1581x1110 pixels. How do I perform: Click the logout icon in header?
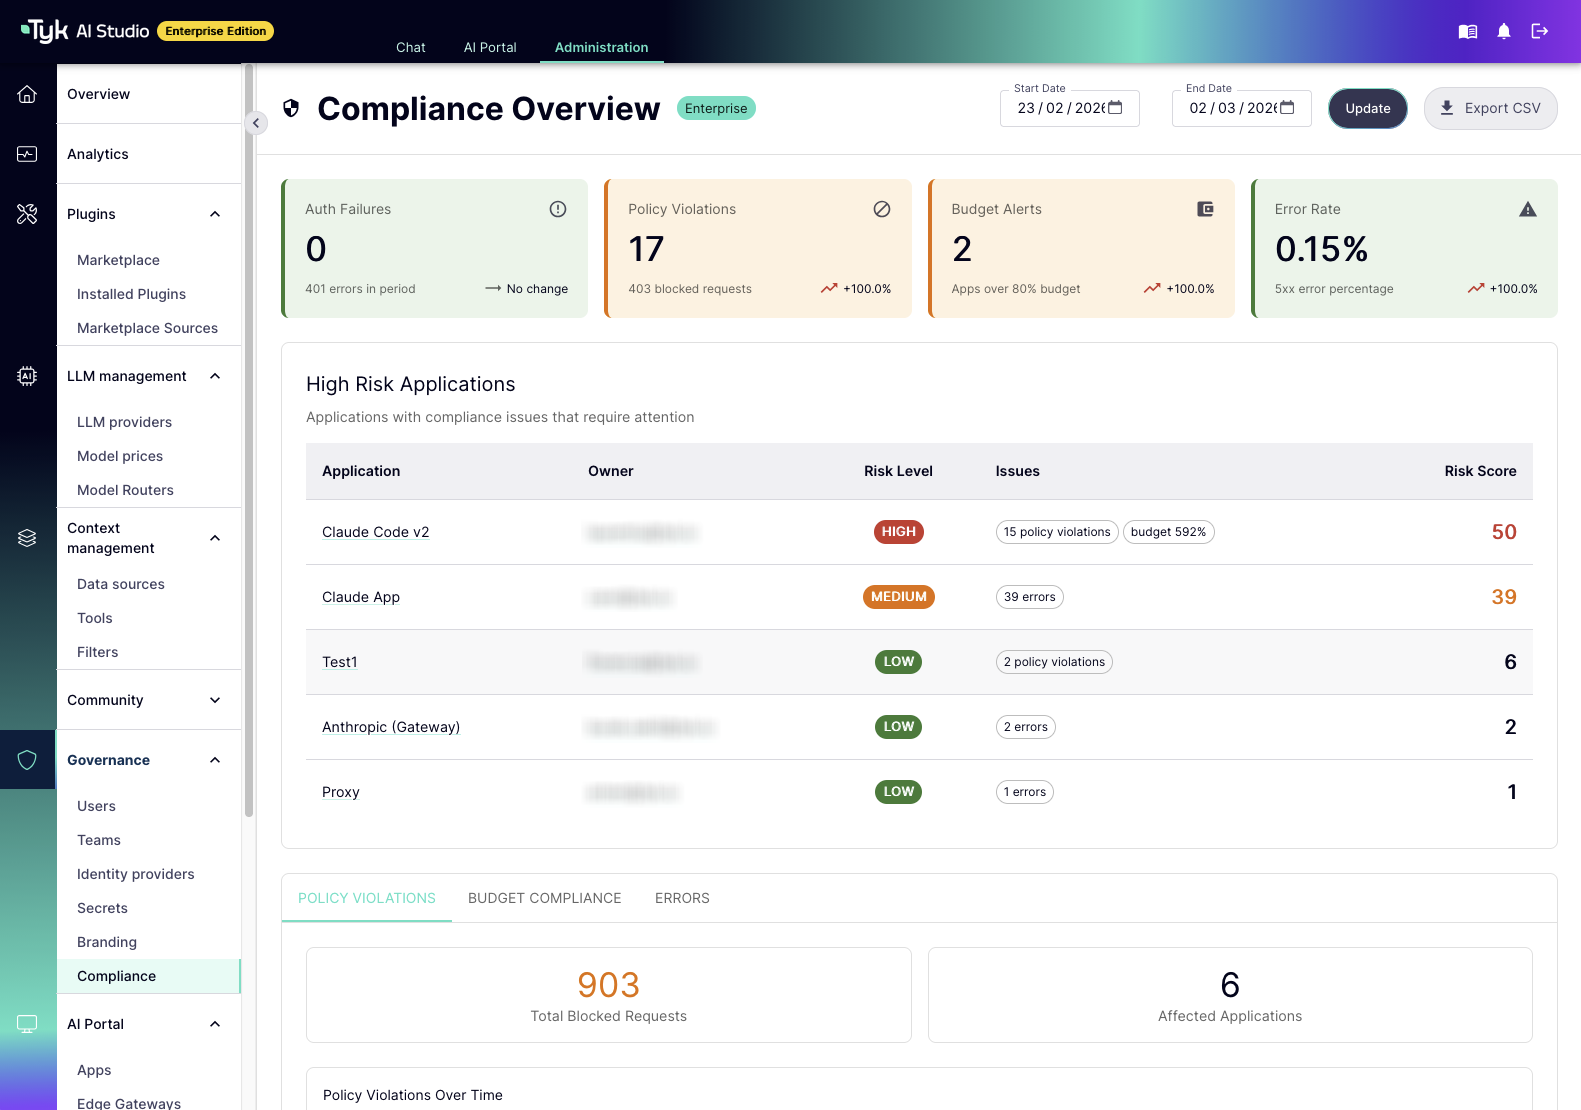tap(1539, 32)
